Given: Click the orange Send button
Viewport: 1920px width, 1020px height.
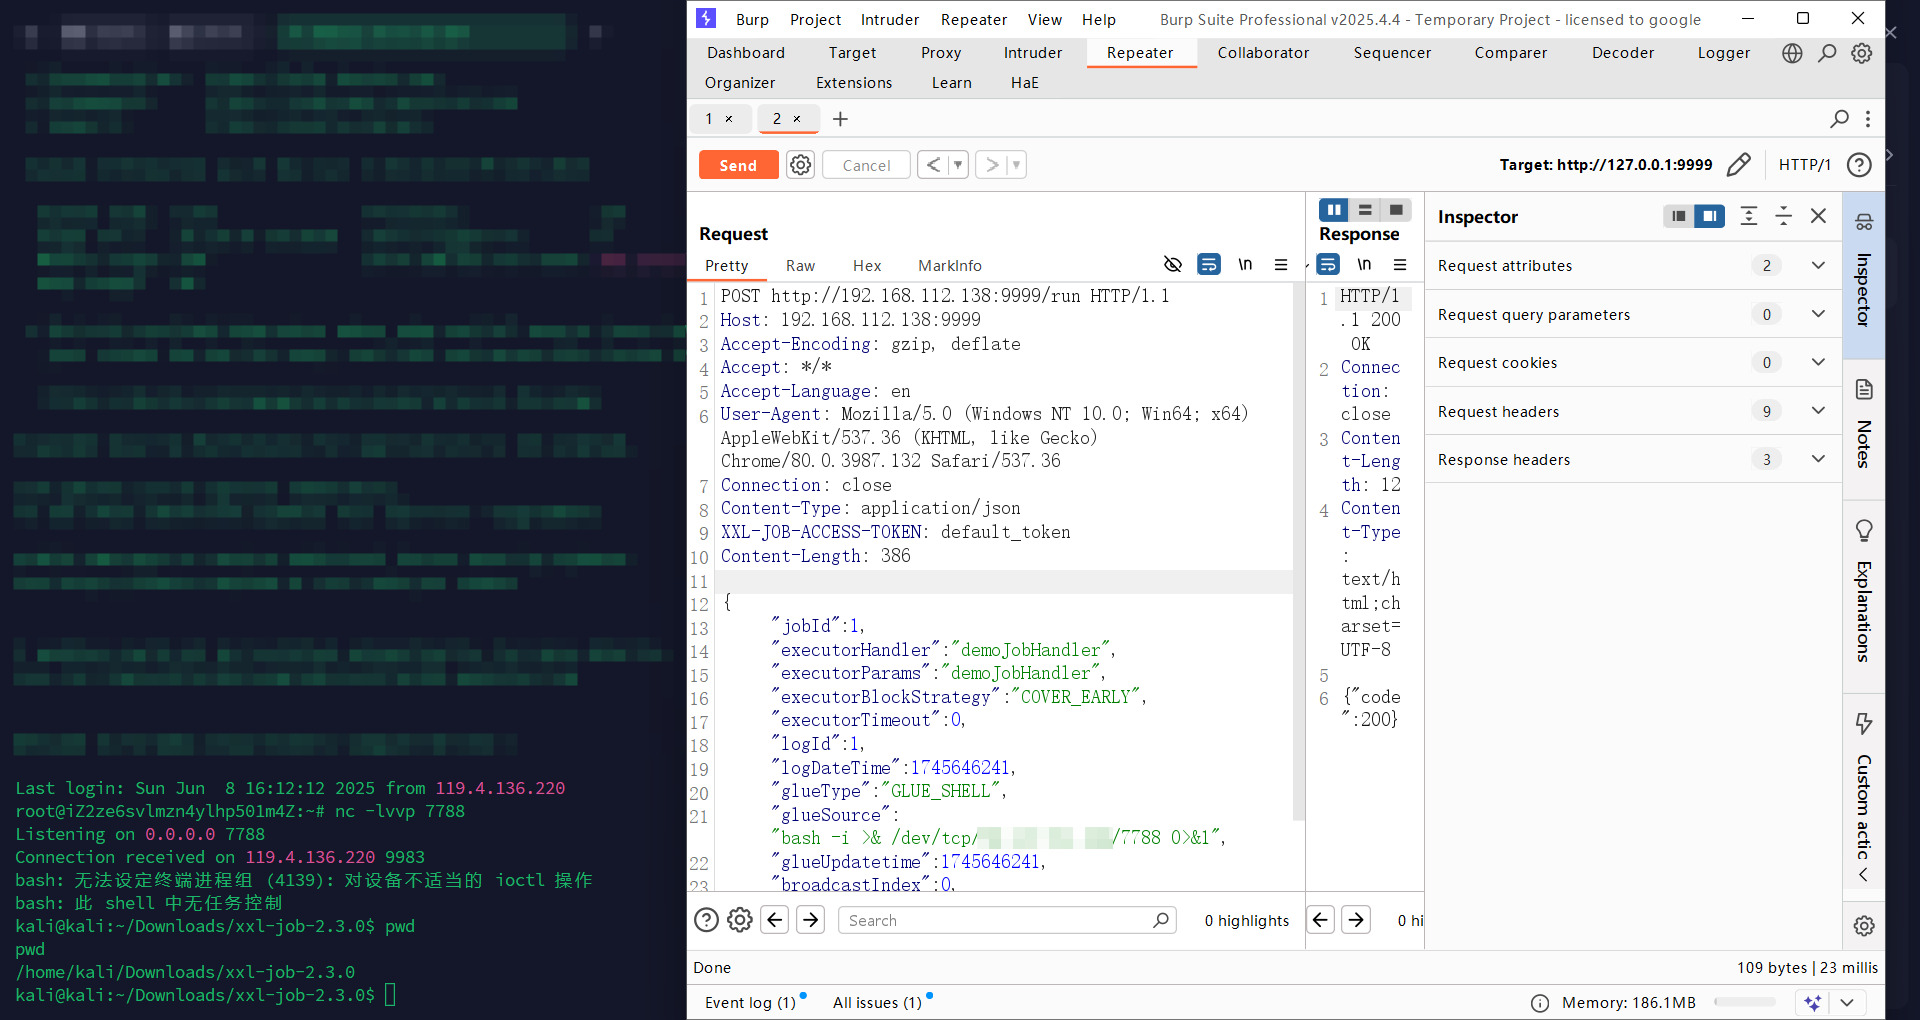Looking at the screenshot, I should tap(738, 165).
